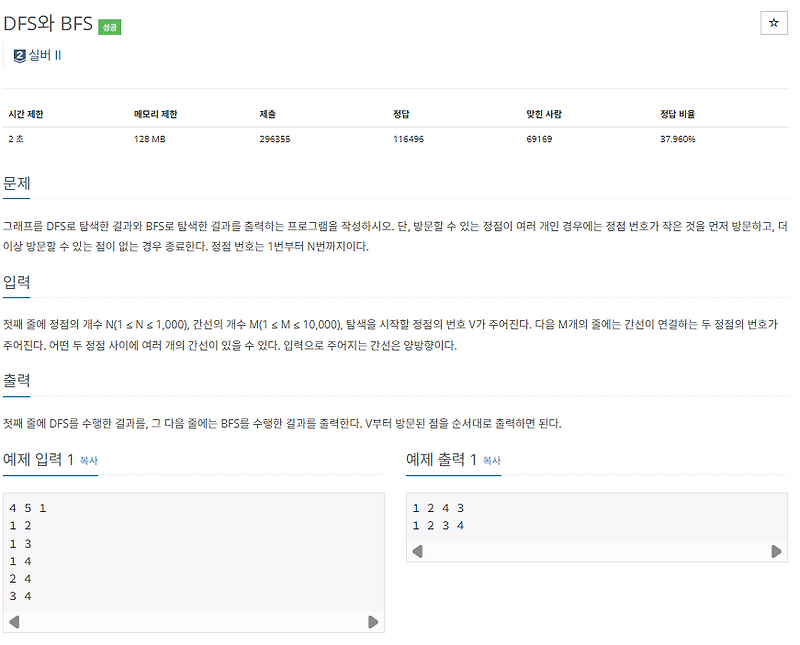
Task: Click the sample output horizontal scrollbar
Action: (599, 549)
